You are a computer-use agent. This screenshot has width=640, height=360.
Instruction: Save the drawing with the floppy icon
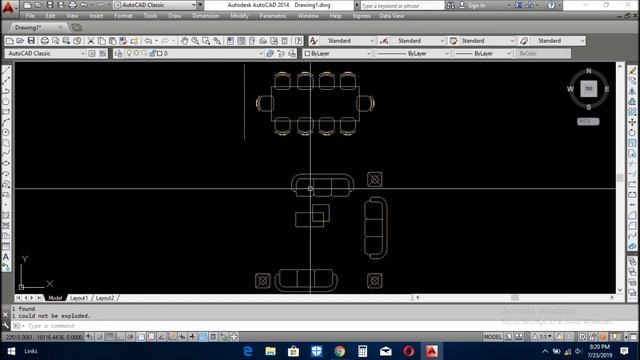(31, 41)
